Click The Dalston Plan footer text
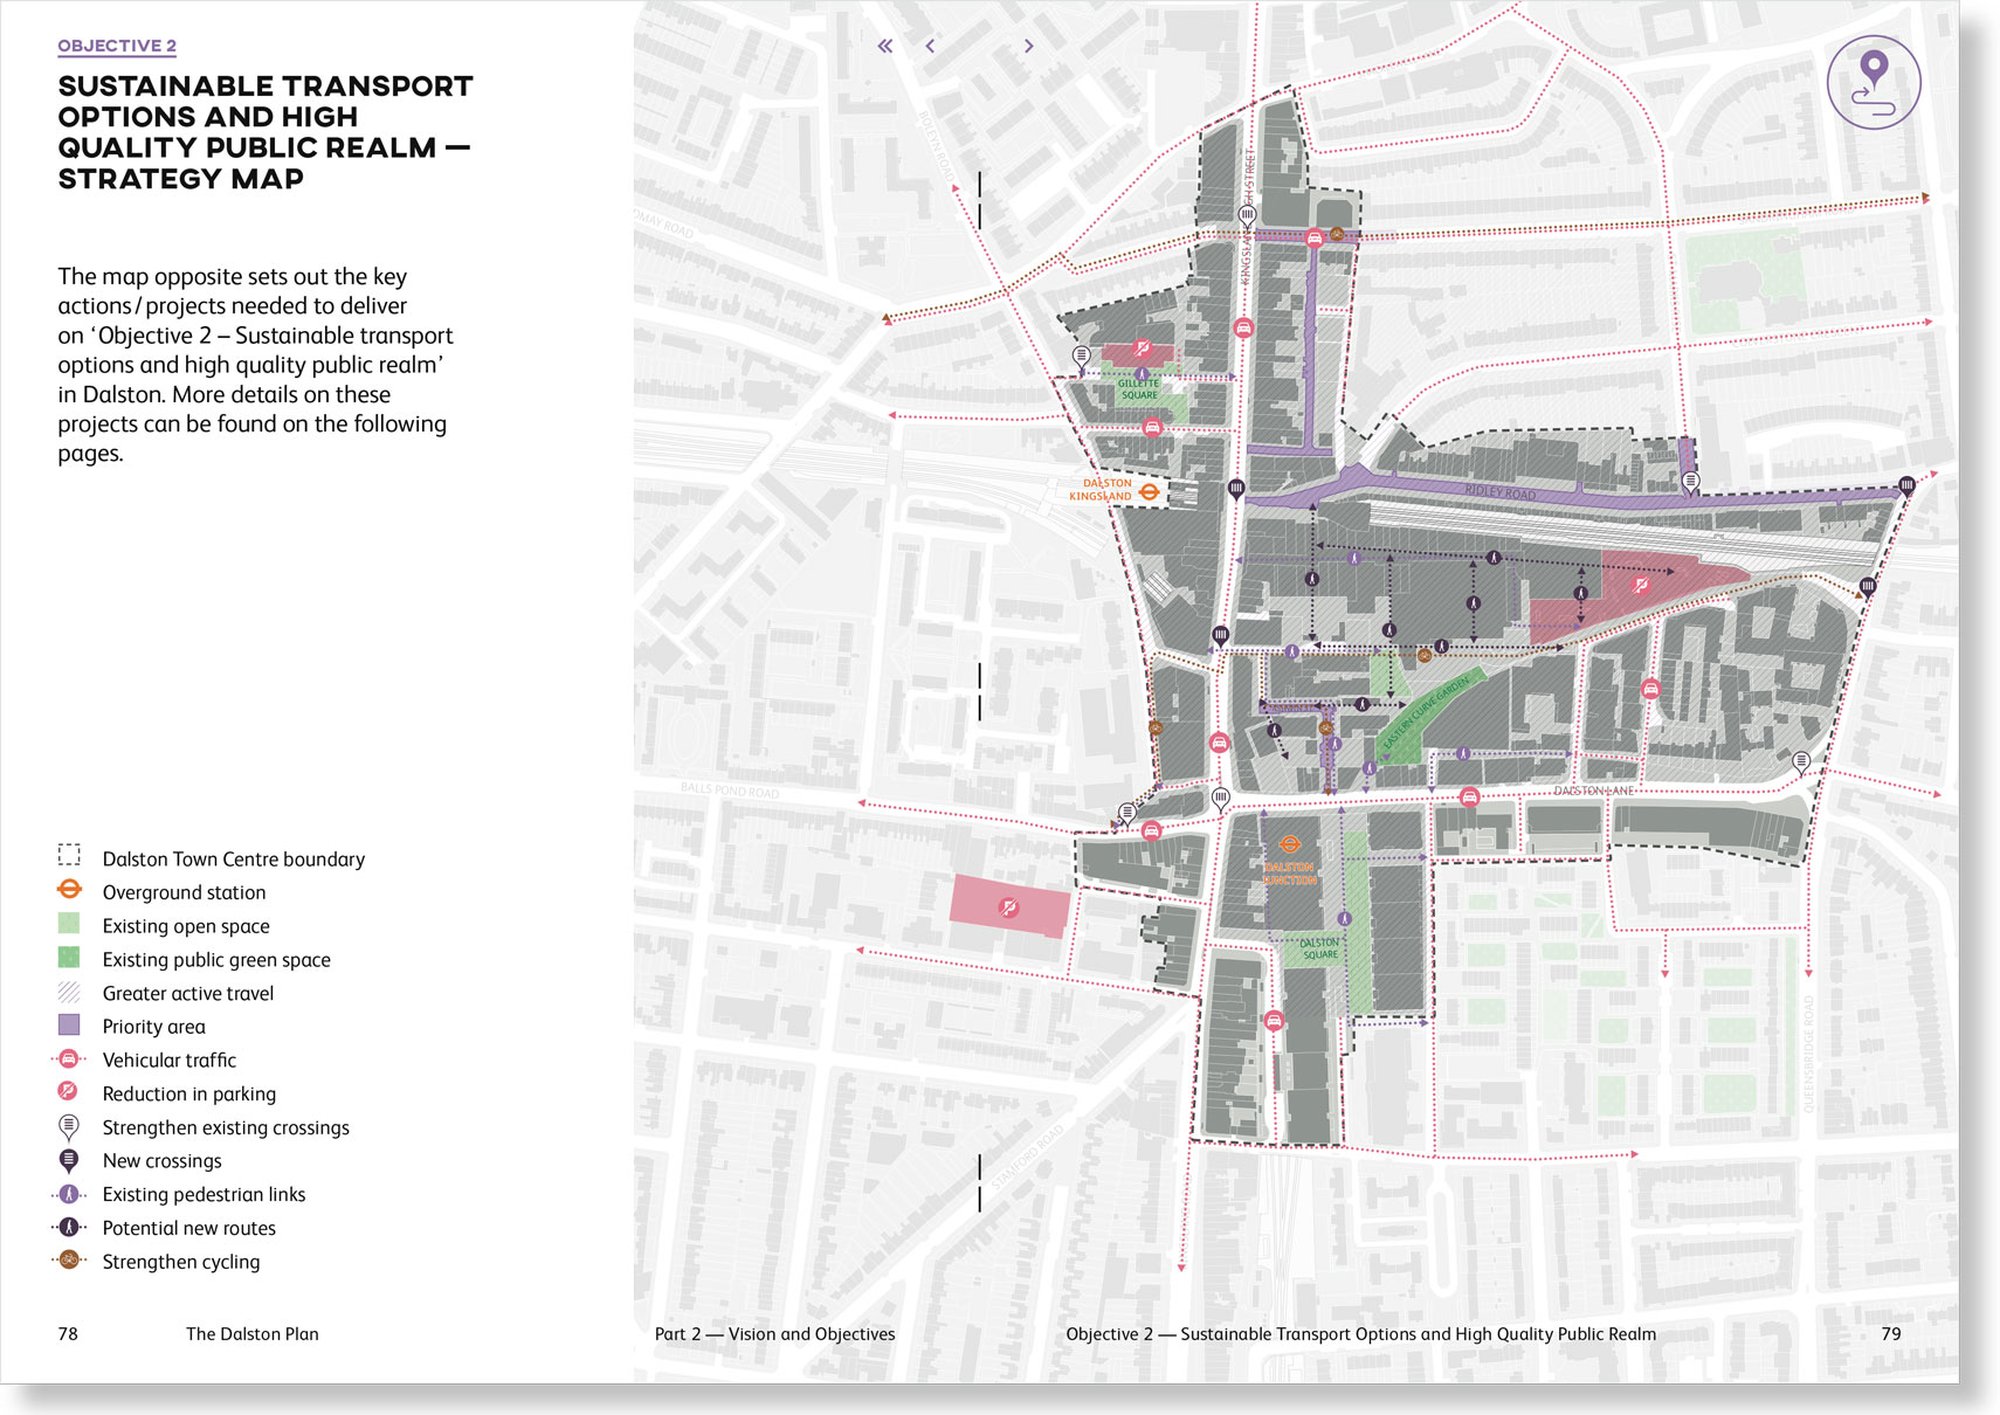Screen dimensions: 2000x1415 click(x=252, y=1334)
